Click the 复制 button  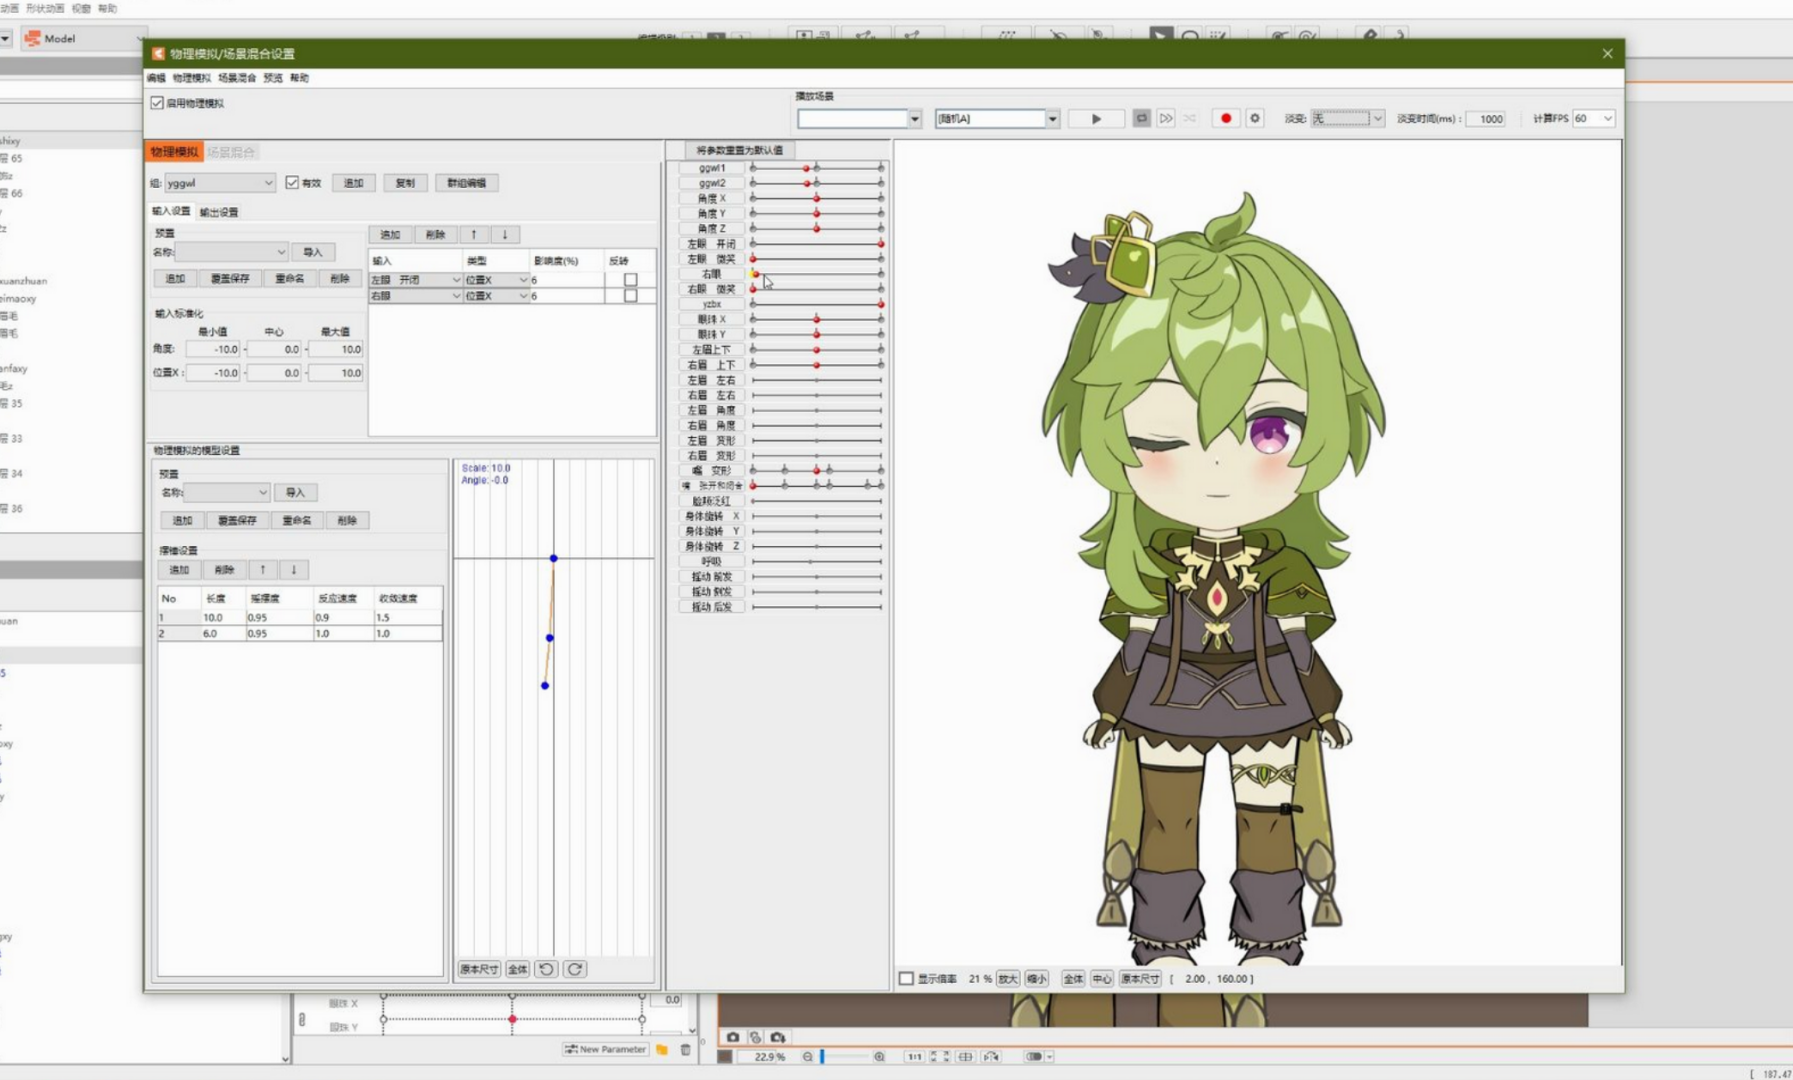[x=405, y=183]
